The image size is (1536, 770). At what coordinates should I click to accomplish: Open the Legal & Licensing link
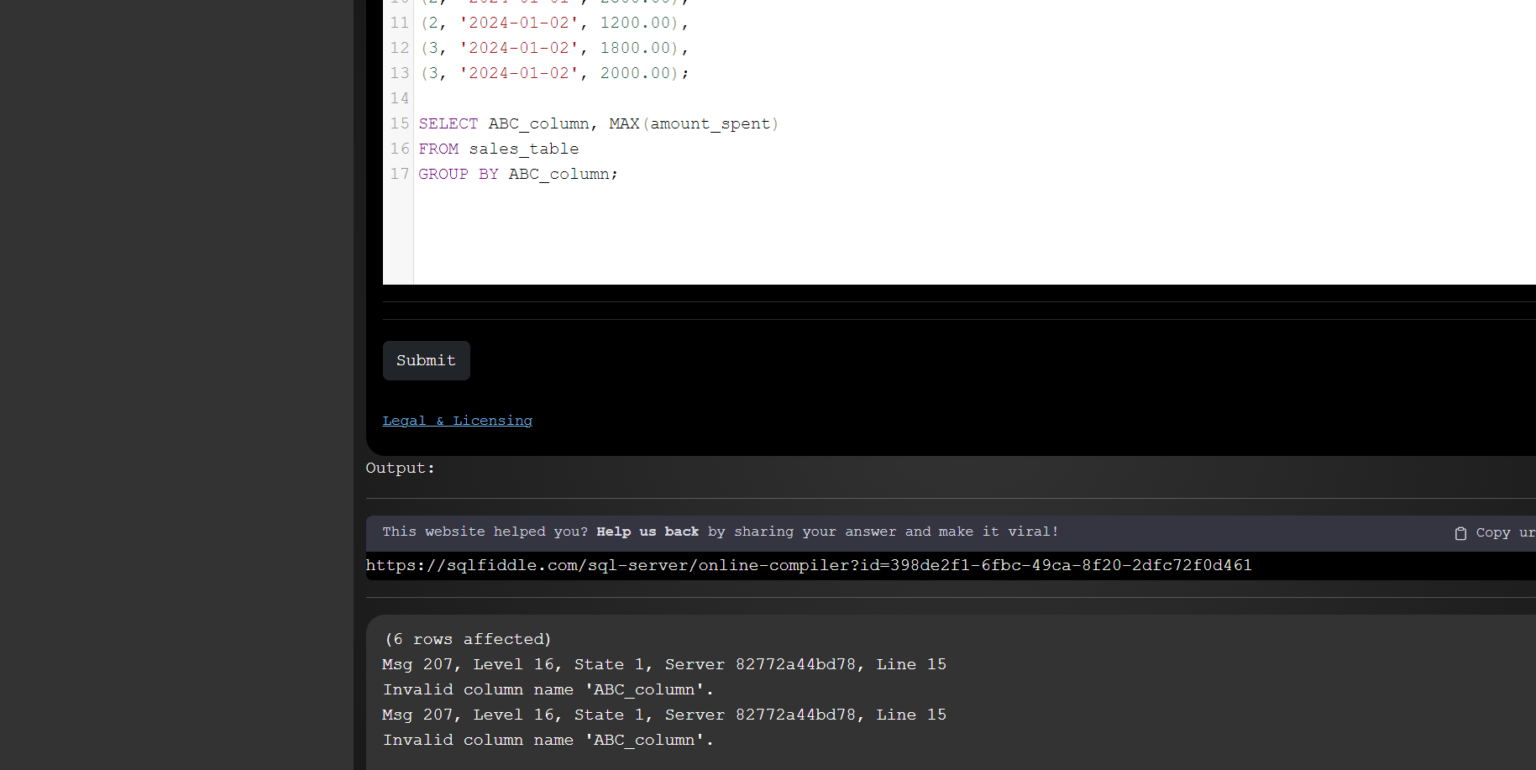point(457,420)
